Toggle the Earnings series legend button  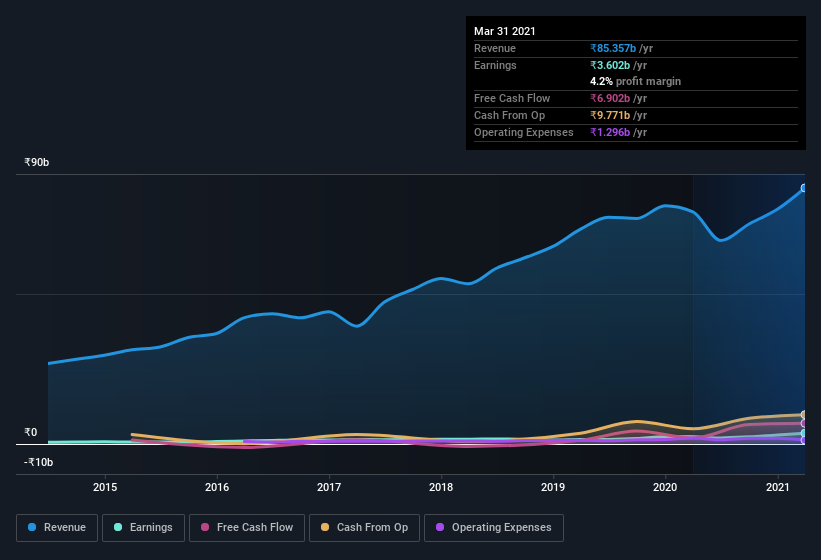pos(143,528)
